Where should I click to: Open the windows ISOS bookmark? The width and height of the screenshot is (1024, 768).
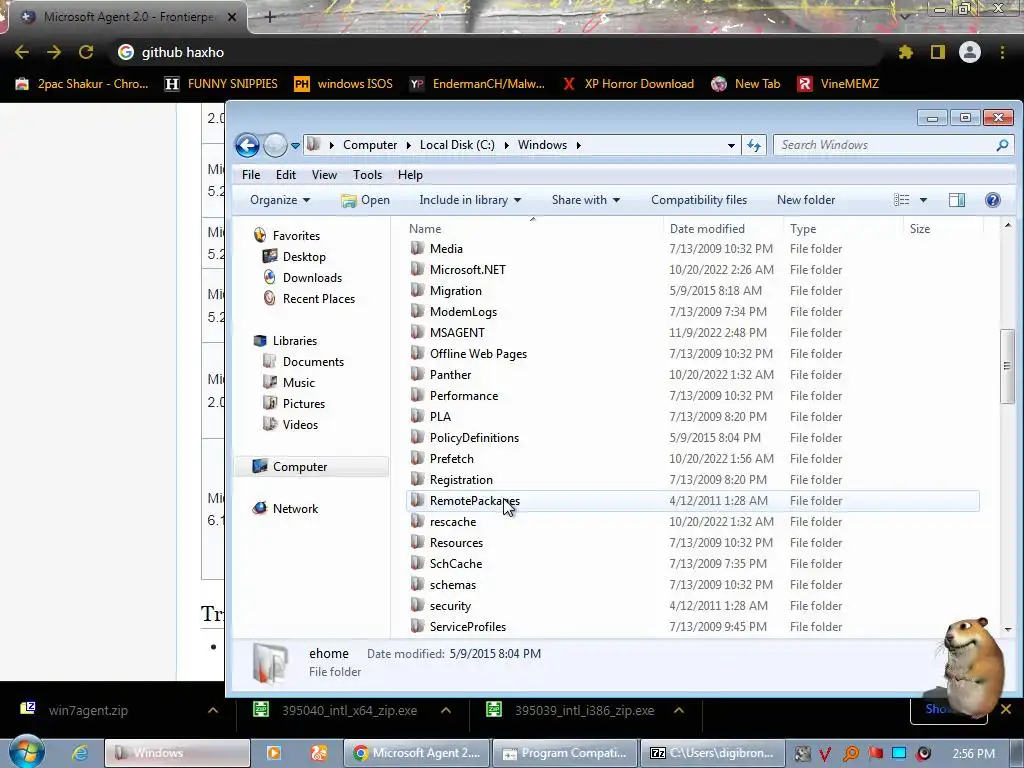344,84
